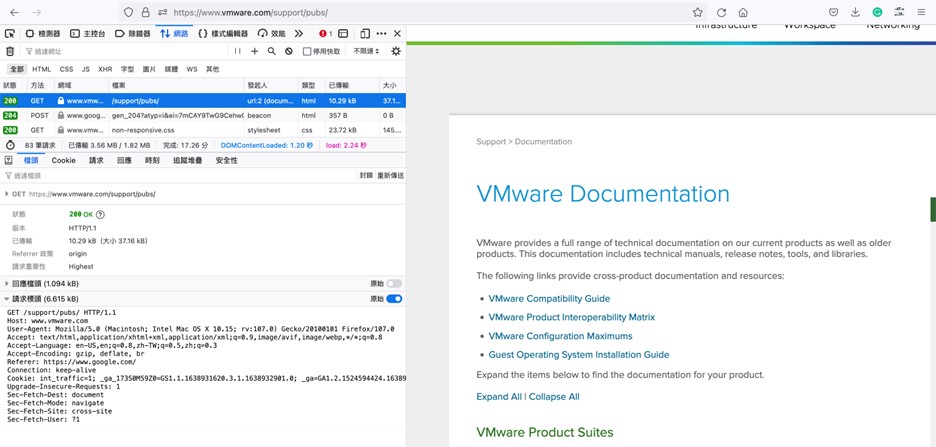Image resolution: width=936 pixels, height=447 pixels.
Task: Open the Firefox downloads icon
Action: 855,12
